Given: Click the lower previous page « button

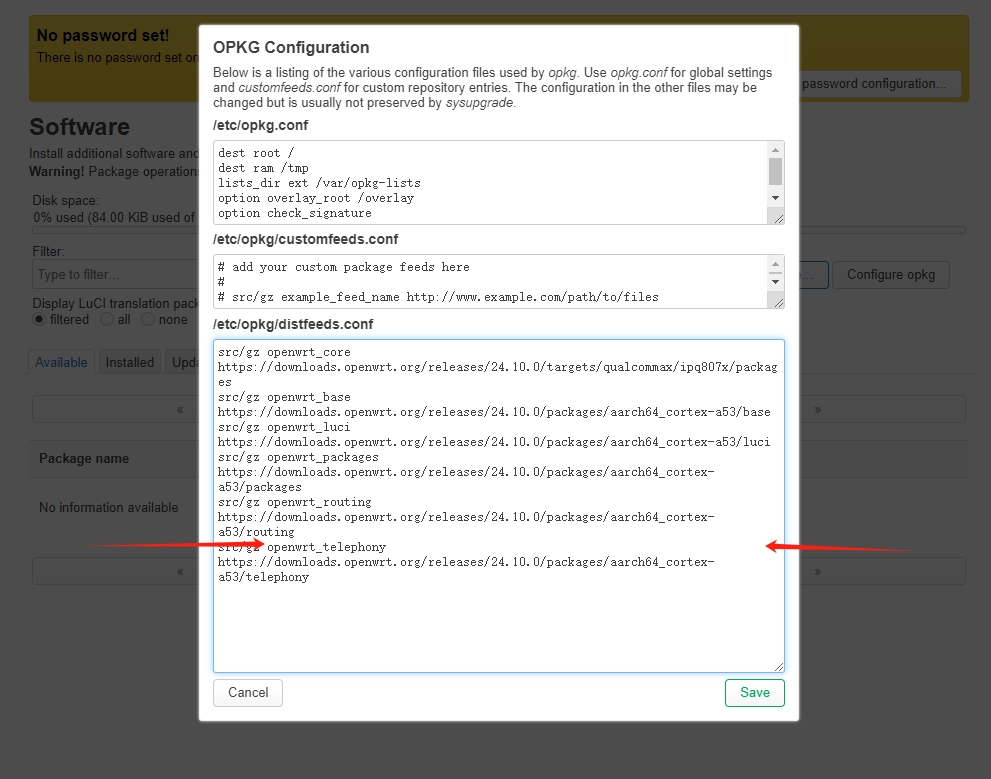Looking at the screenshot, I should pos(179,571).
